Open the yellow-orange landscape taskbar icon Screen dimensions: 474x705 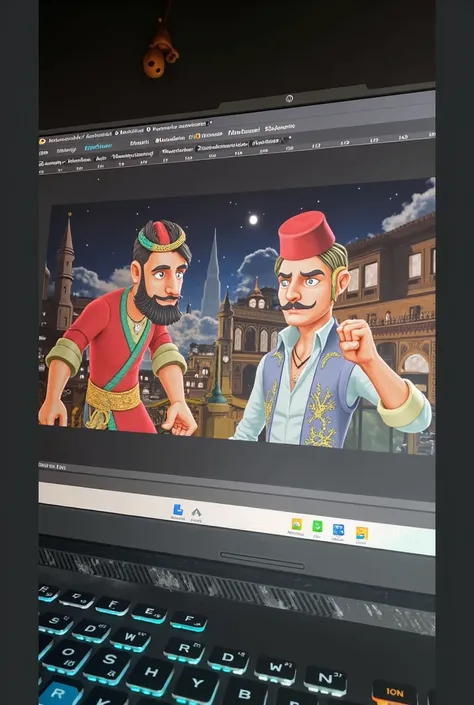(362, 533)
